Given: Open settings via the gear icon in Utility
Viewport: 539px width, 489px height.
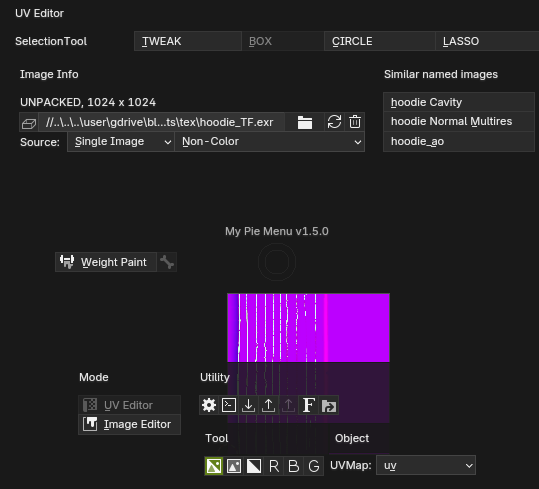Looking at the screenshot, I should pos(209,405).
